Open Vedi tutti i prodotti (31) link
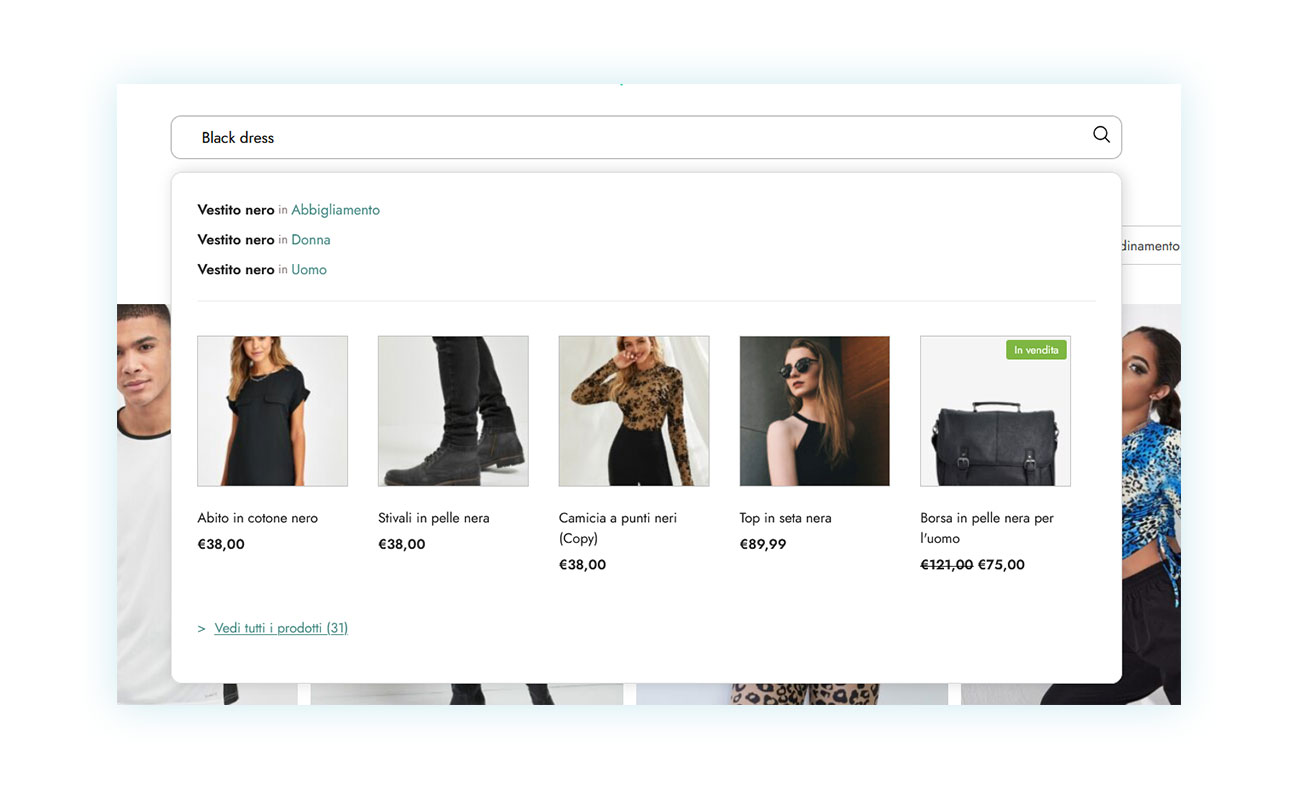Viewport: 1300px width, 789px height. (281, 628)
